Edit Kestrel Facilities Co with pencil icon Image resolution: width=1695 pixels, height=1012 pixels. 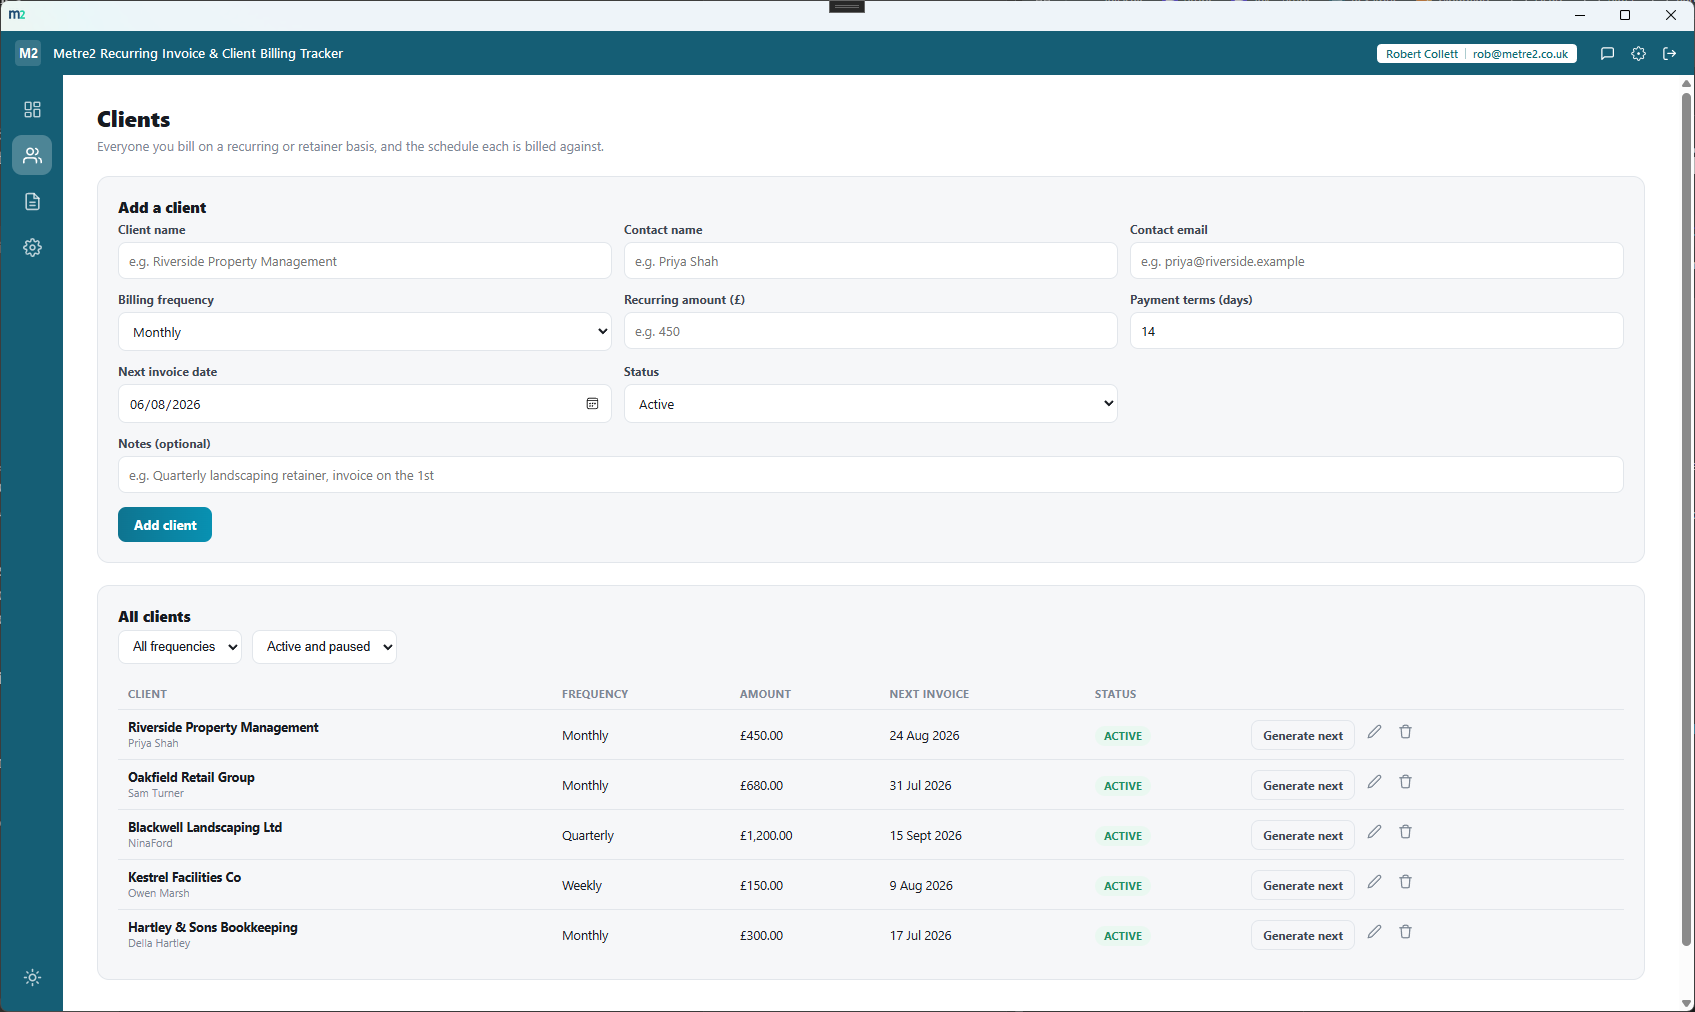(1374, 882)
